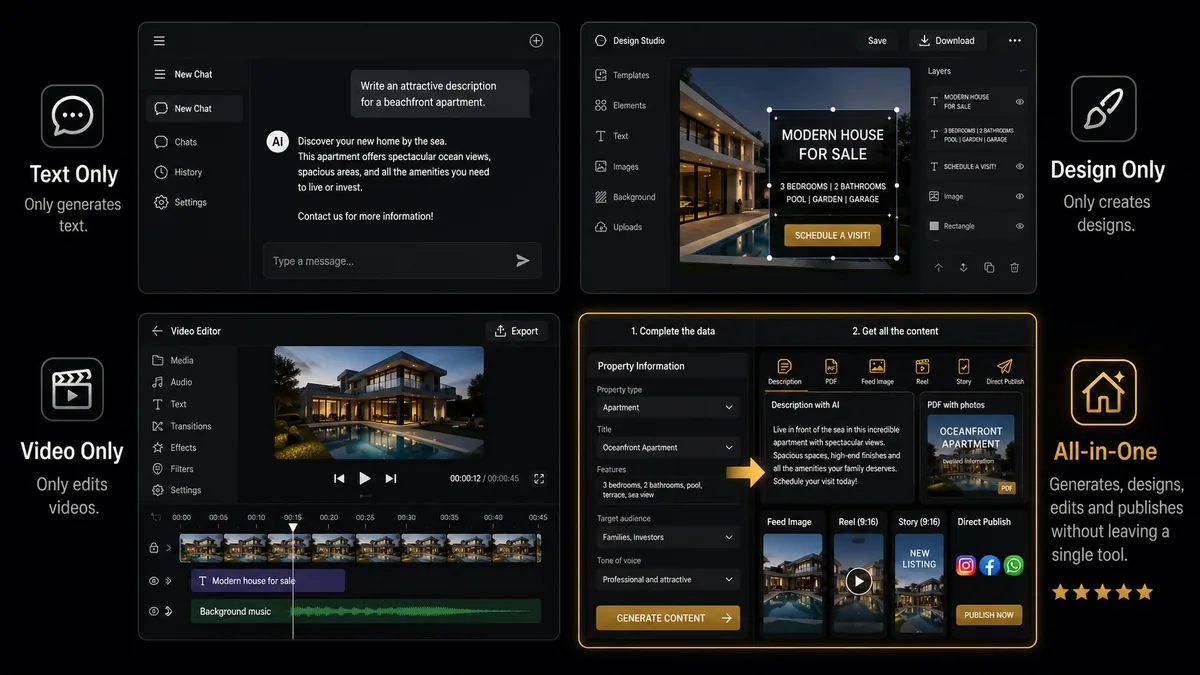Viewport: 1200px width, 675px height.
Task: Switch to the Feed Image tab
Action: (x=877, y=372)
